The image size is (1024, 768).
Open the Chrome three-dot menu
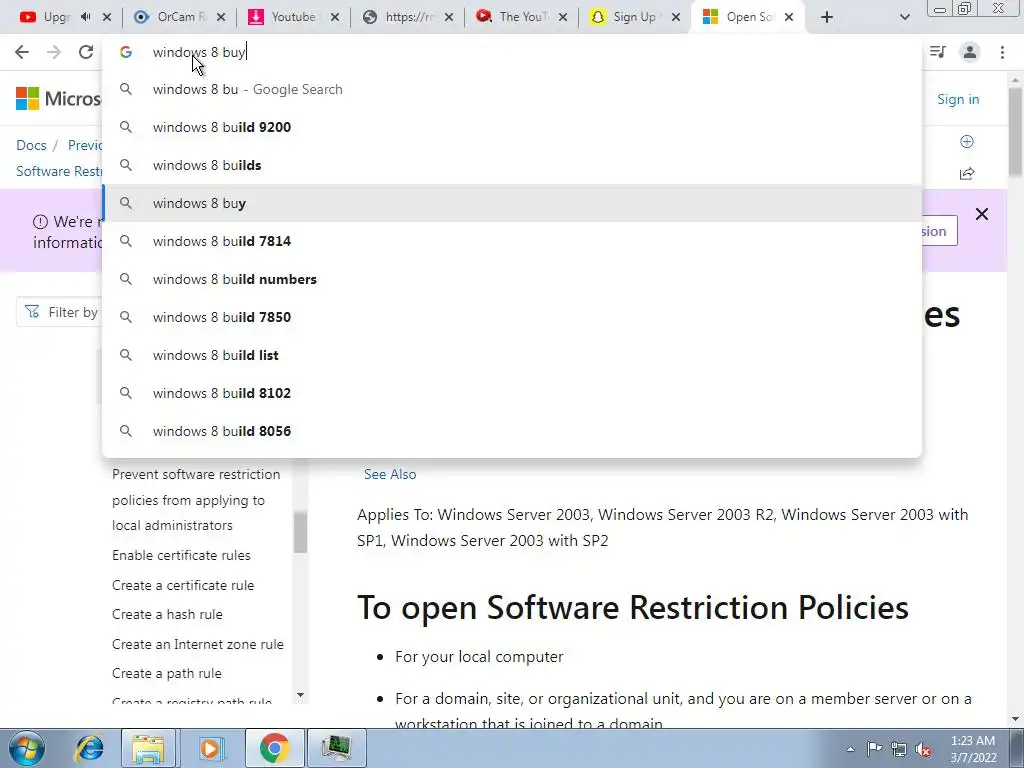tap(1002, 52)
